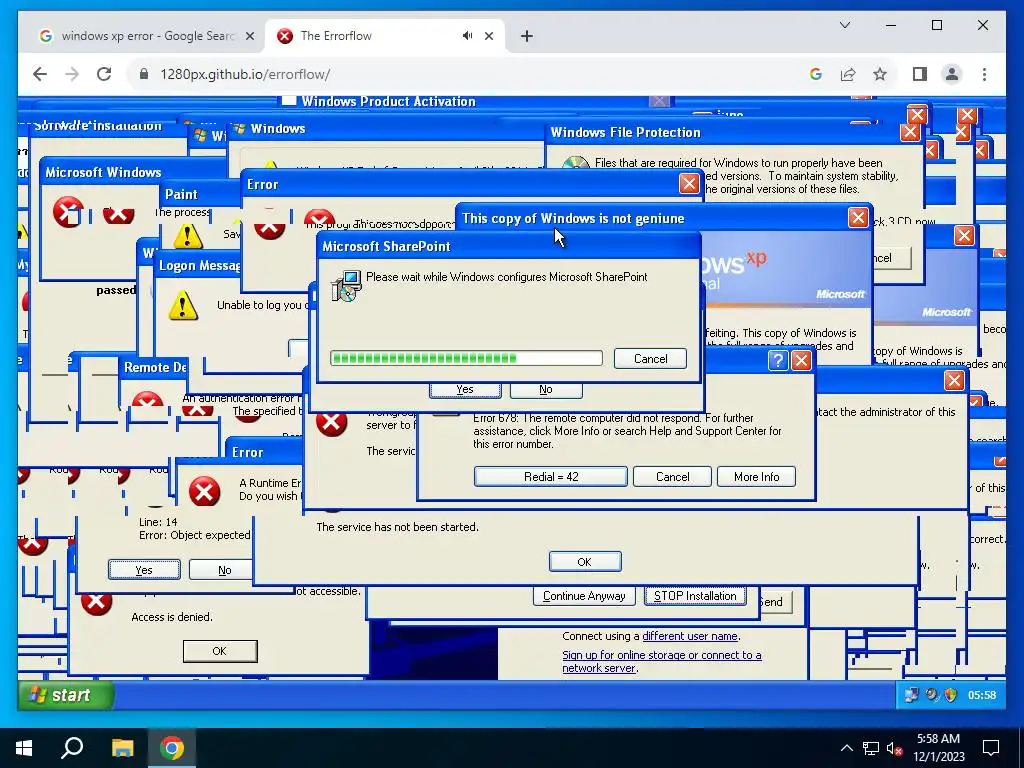The image size is (1024, 768).
Task: Click the Logon Message warning icon
Action: [183, 305]
